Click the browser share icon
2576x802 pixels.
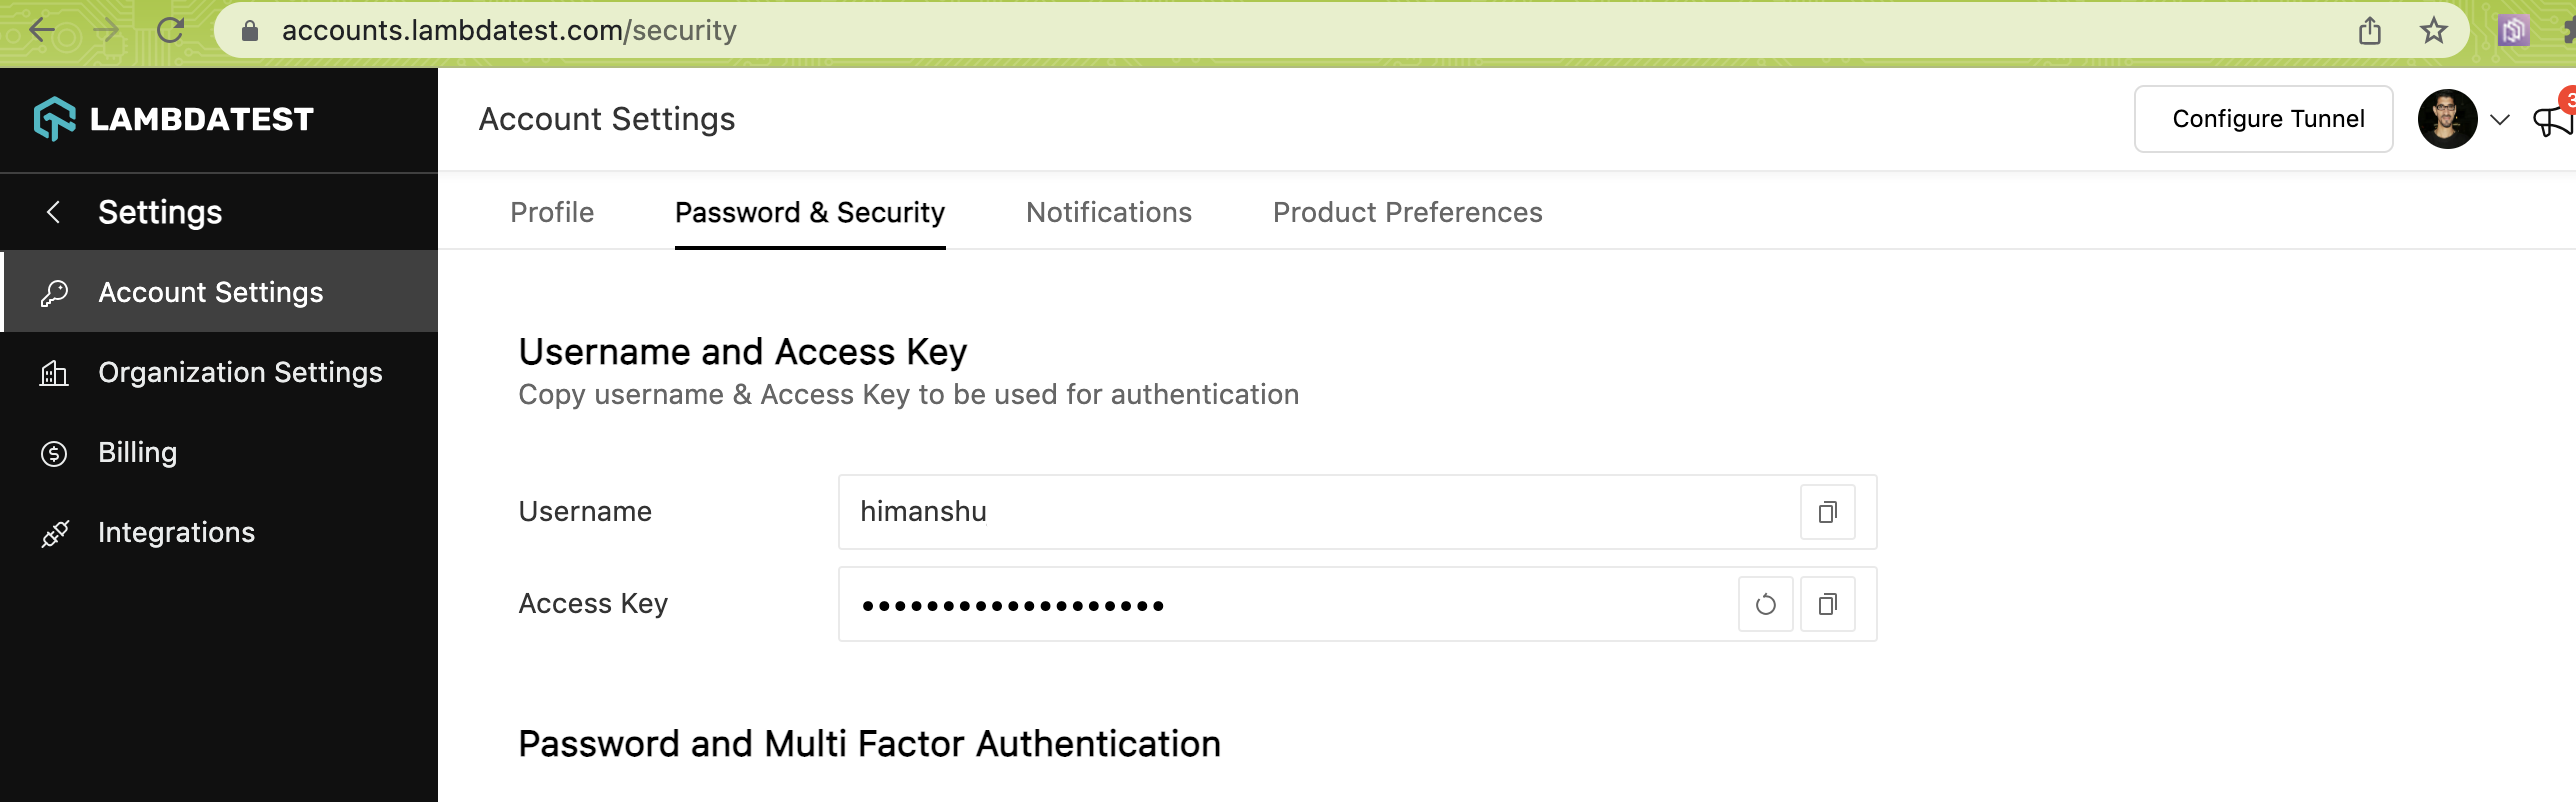tap(2369, 31)
